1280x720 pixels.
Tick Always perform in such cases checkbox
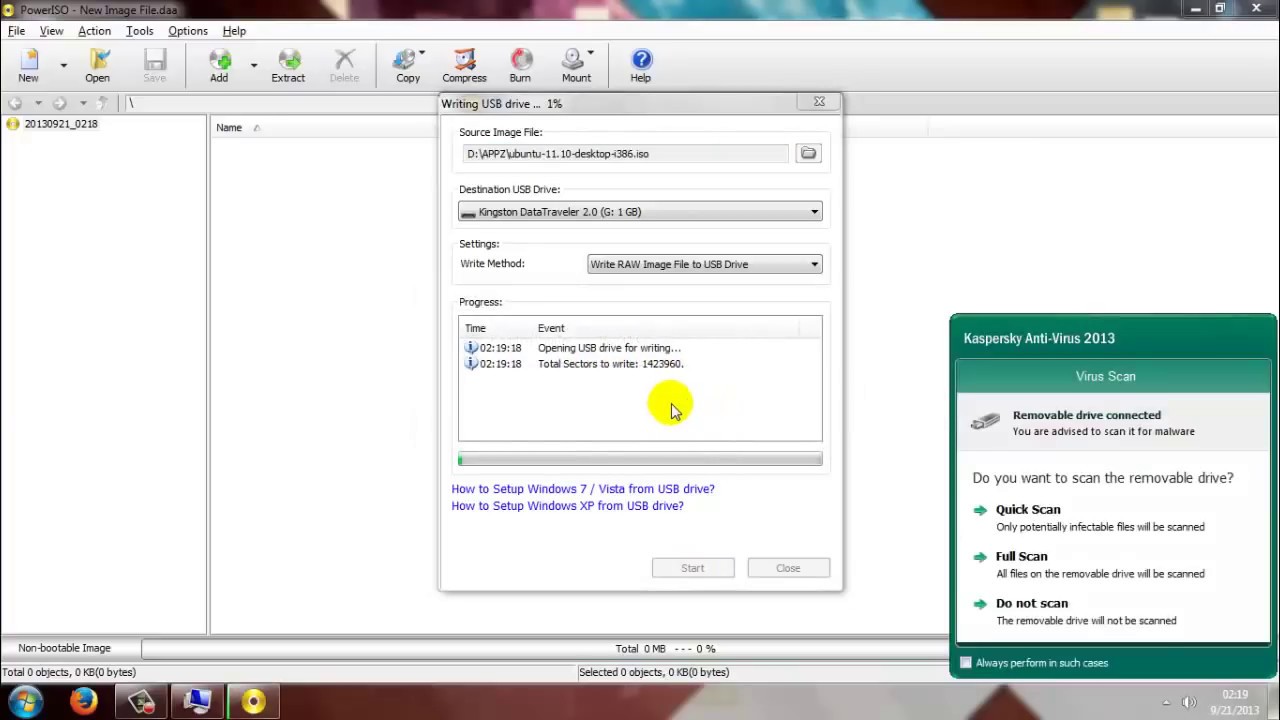point(966,663)
